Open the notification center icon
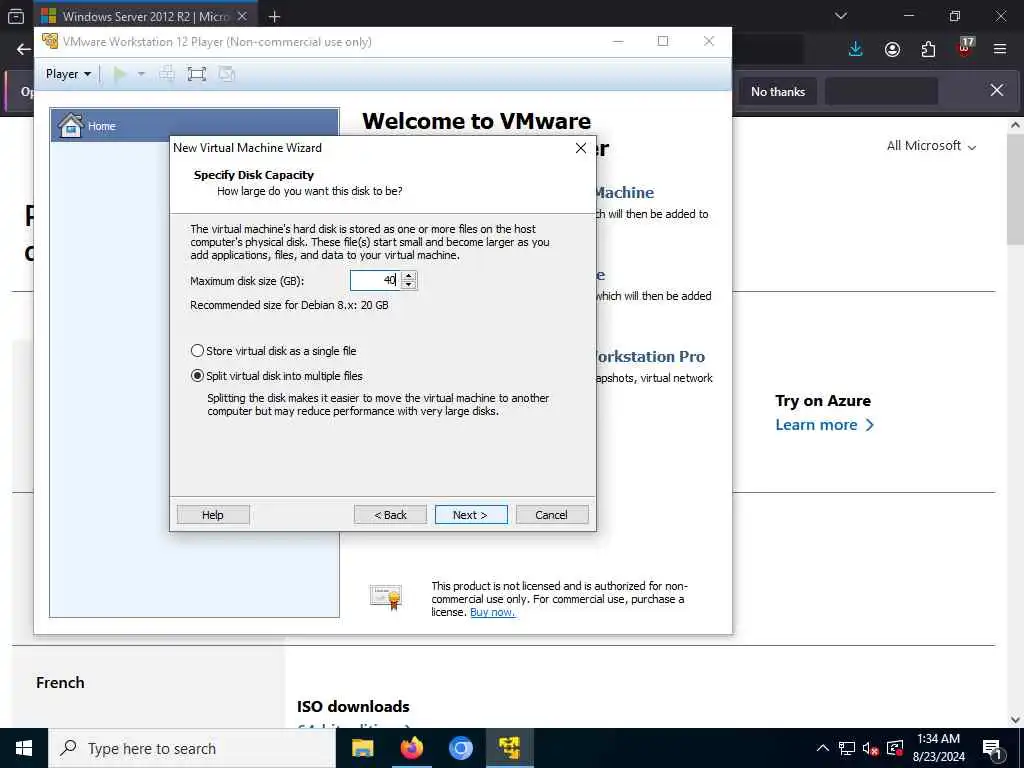1024x768 pixels. point(992,748)
